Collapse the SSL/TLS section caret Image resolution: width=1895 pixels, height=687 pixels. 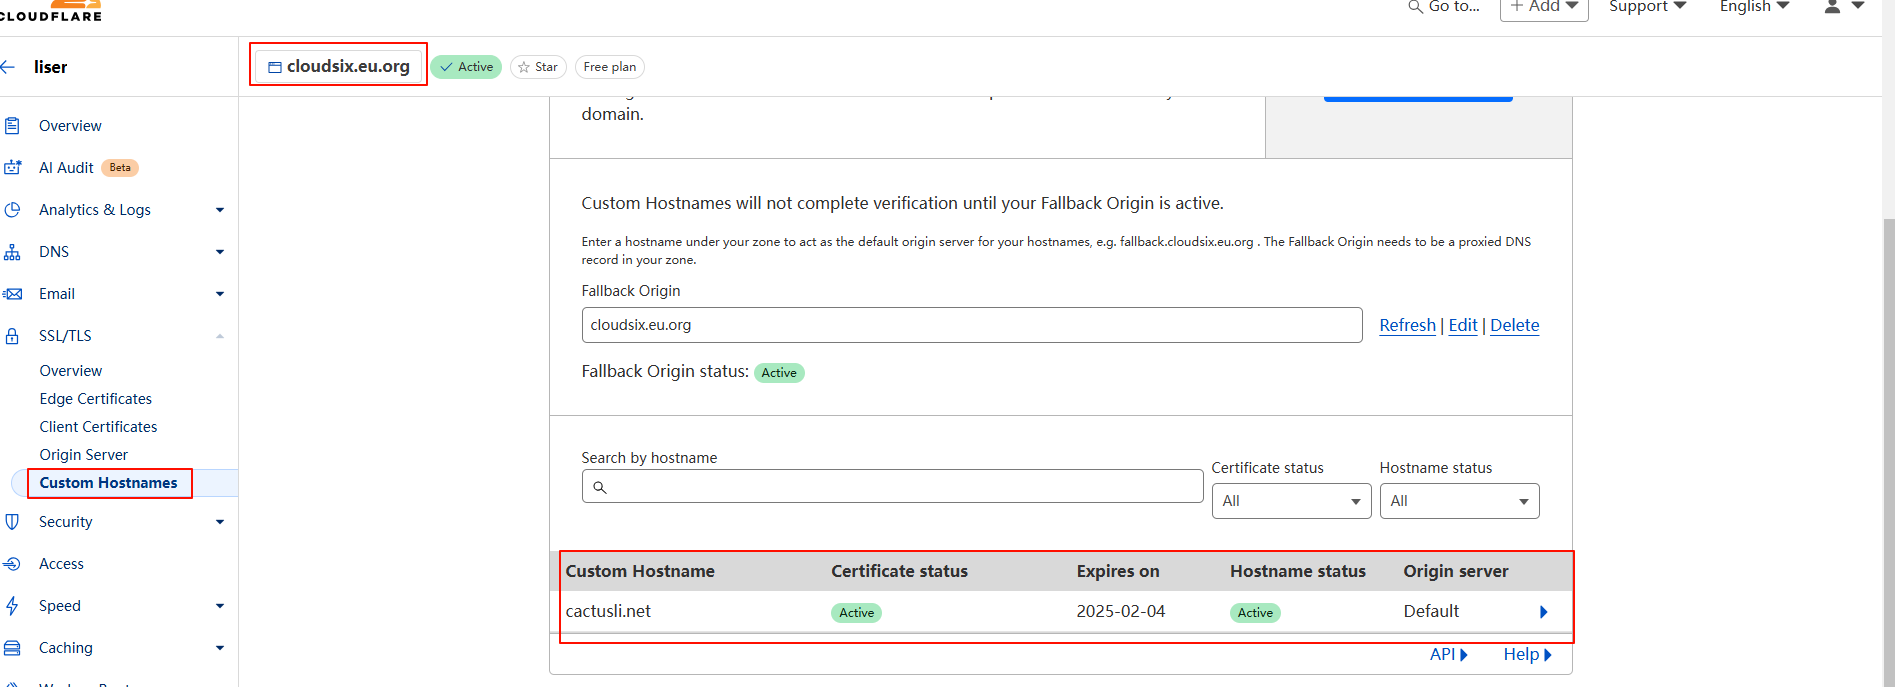tap(220, 336)
